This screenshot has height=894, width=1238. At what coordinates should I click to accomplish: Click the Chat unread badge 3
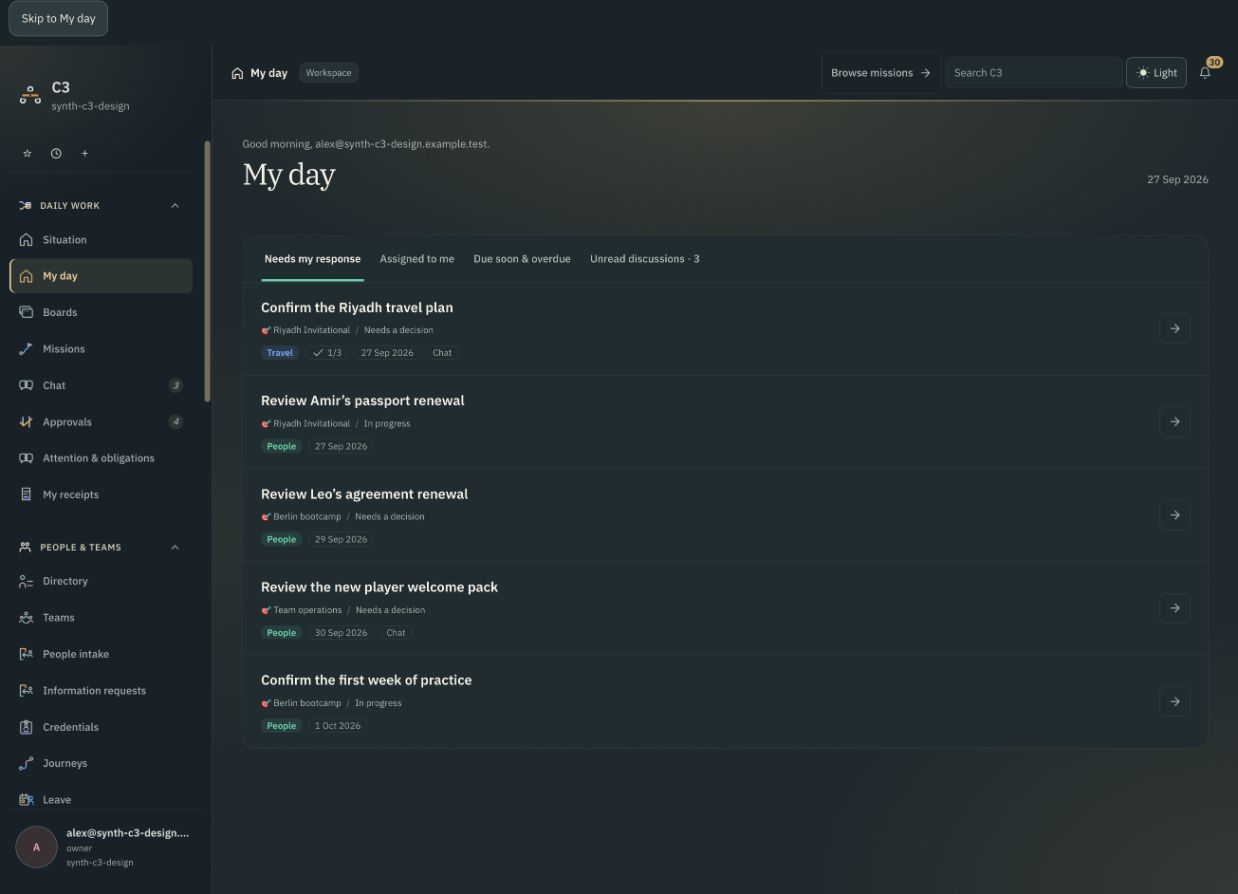tap(176, 385)
